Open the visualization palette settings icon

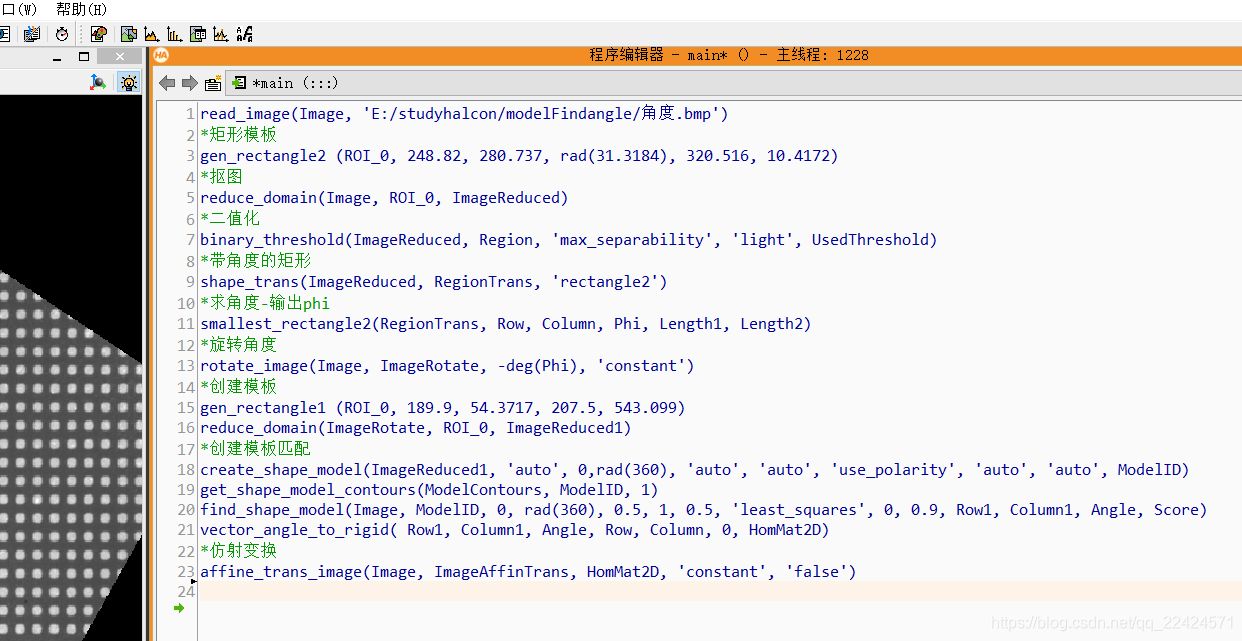click(98, 34)
